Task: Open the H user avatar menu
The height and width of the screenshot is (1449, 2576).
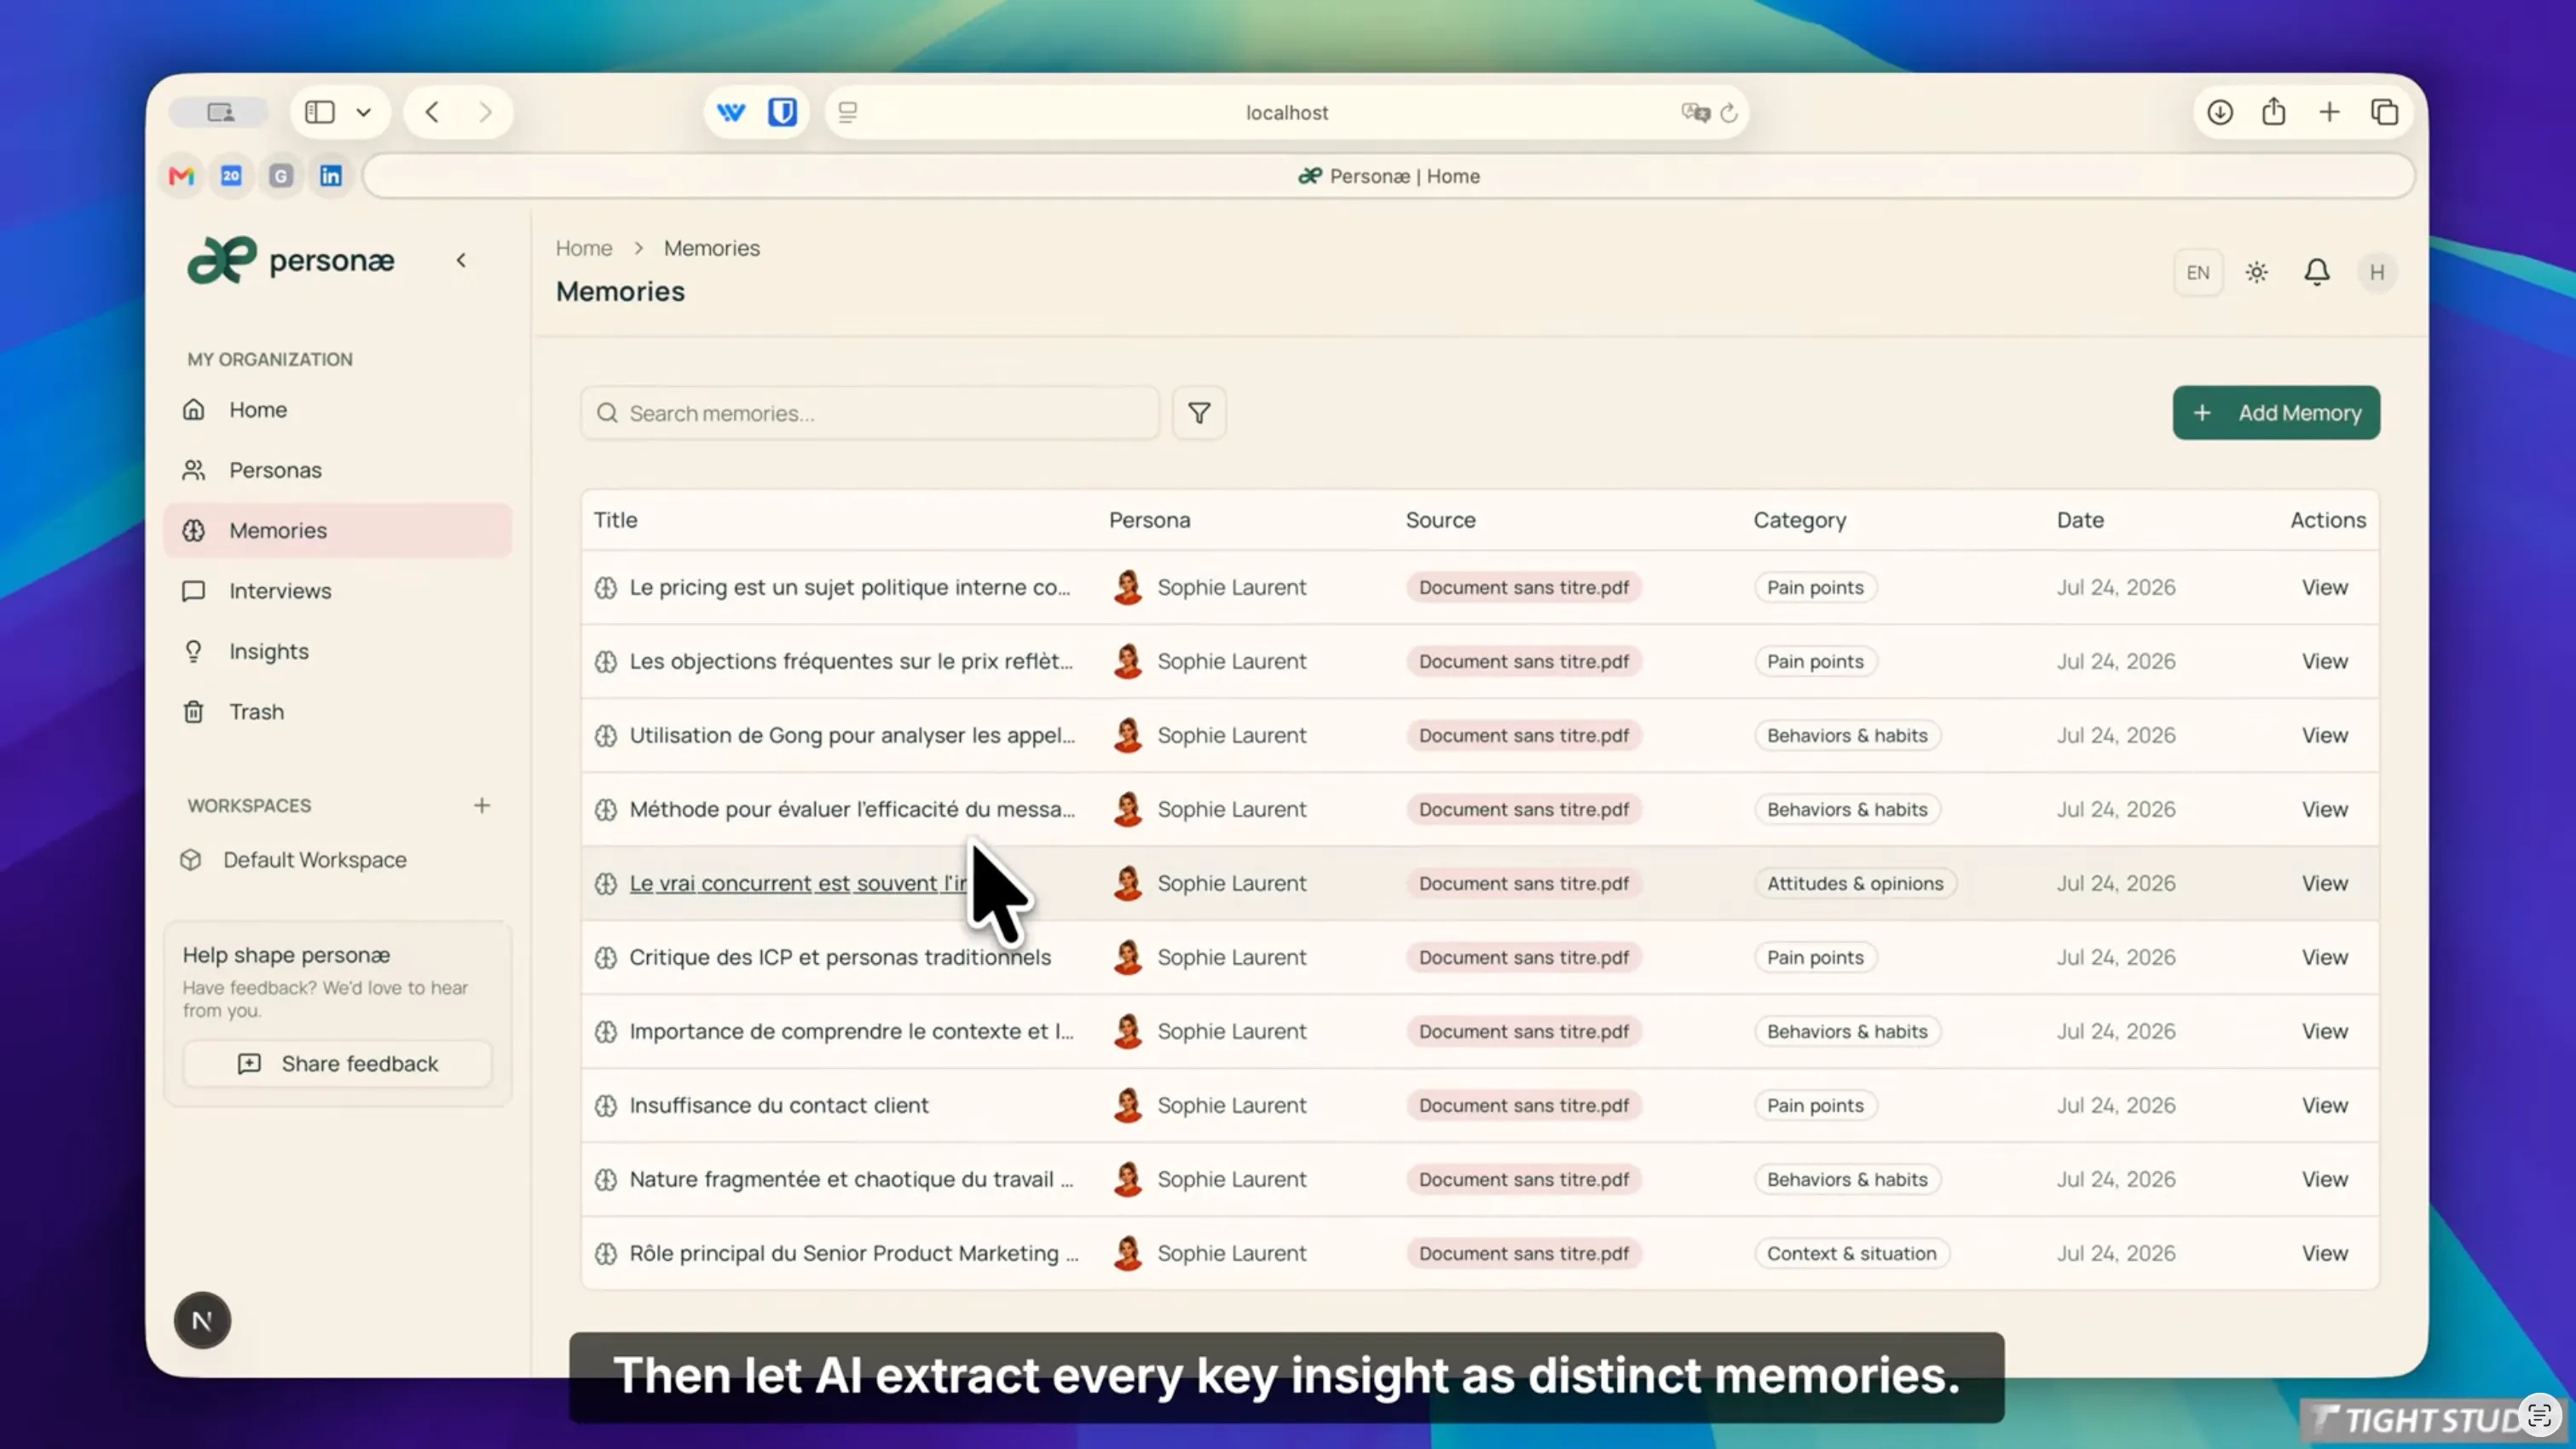Action: pyautogui.click(x=2377, y=273)
